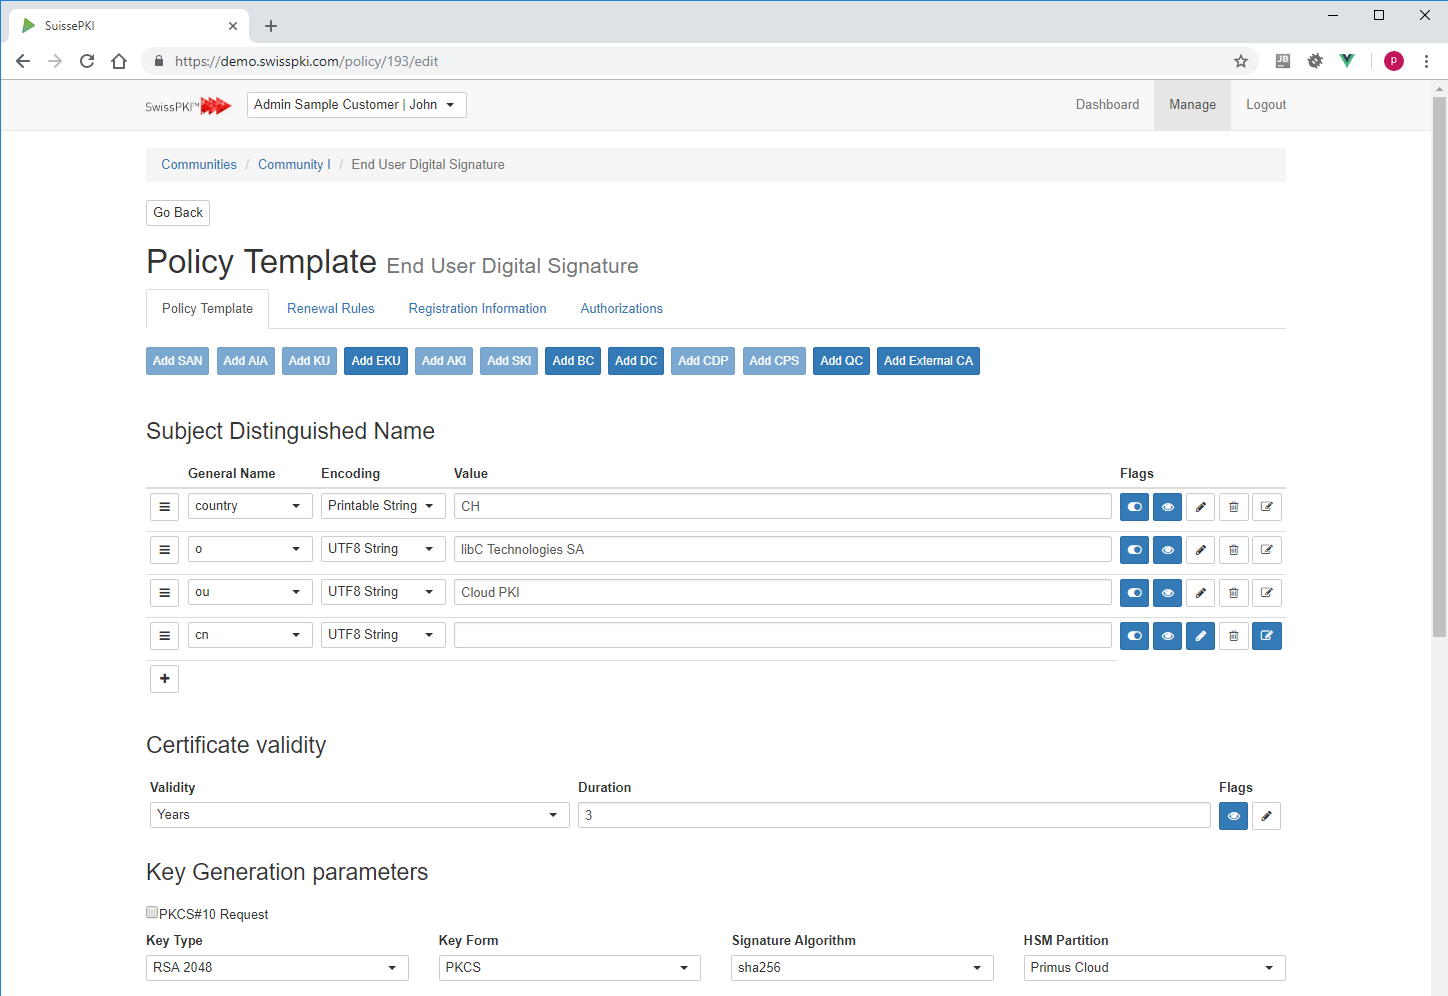Click the Logout link
Image resolution: width=1448 pixels, height=996 pixels.
click(1266, 105)
